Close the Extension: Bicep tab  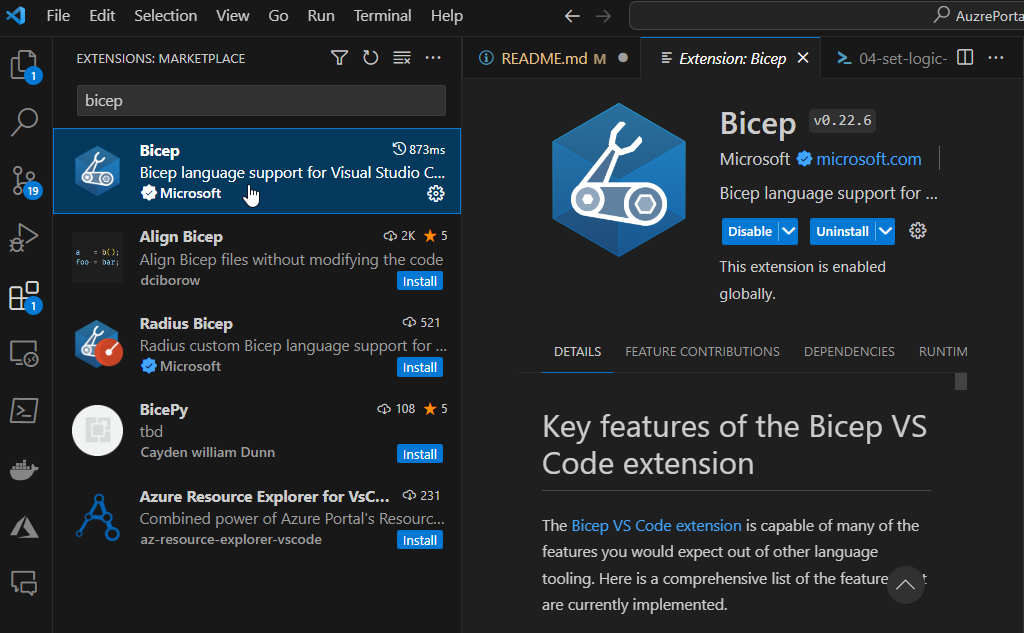pos(803,58)
